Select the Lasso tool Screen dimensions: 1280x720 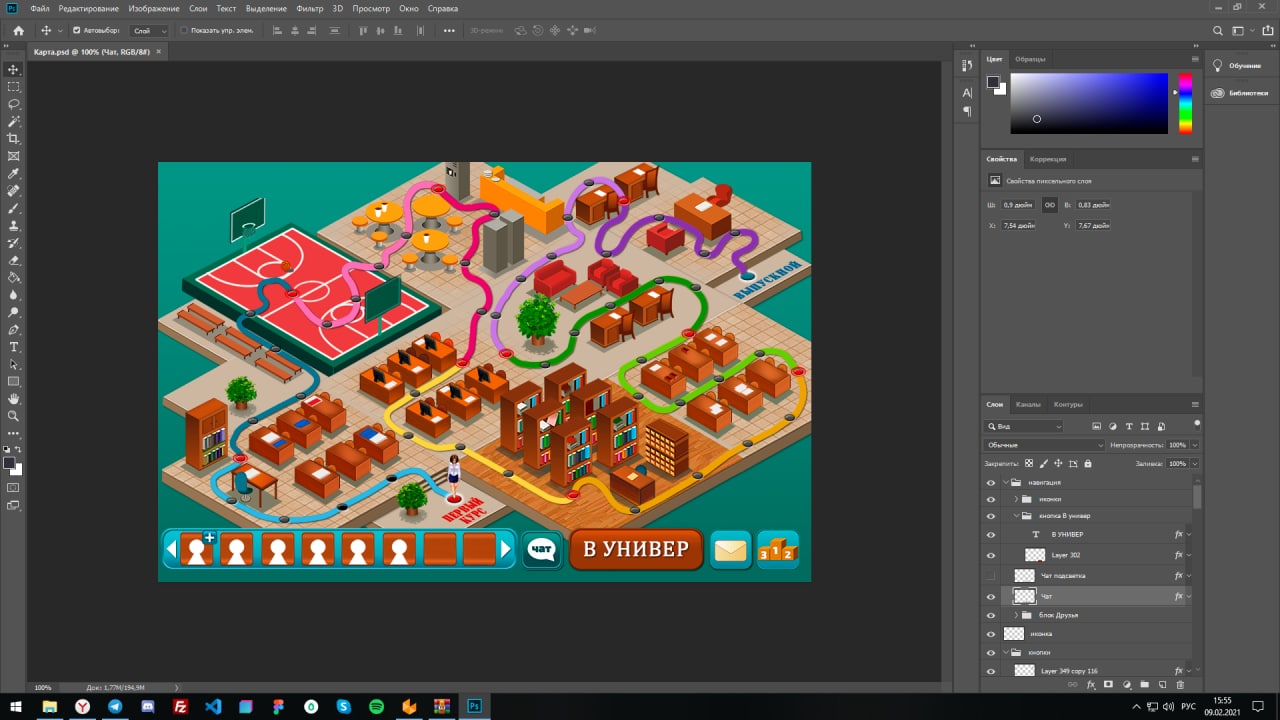pos(14,104)
